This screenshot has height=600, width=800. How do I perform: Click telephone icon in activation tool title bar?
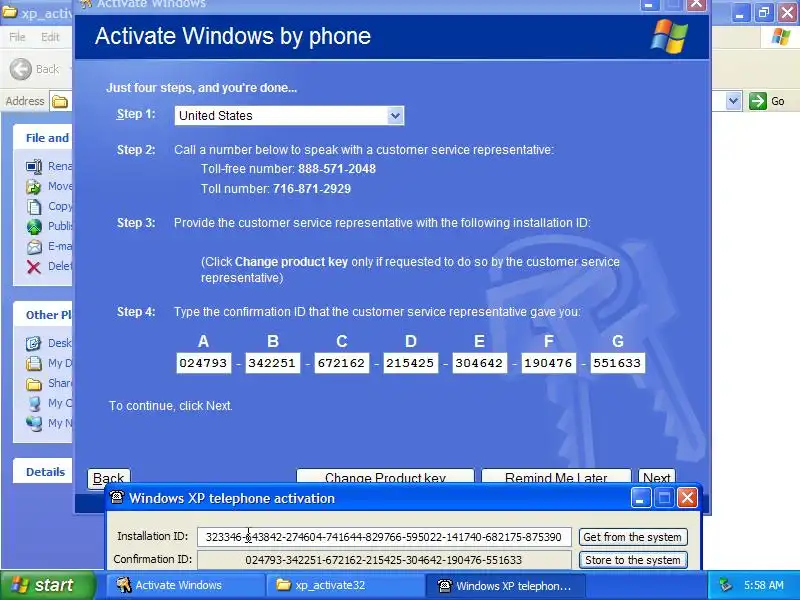coord(117,497)
